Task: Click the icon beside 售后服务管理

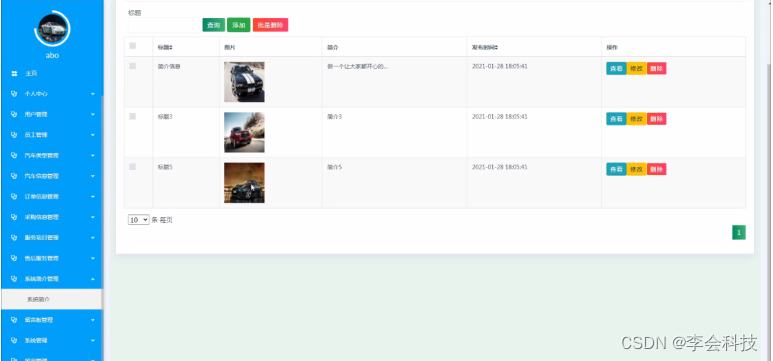Action: tap(14, 258)
